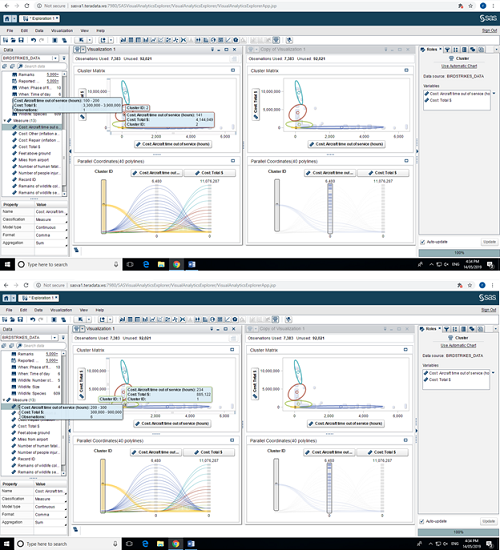Select 'Cost: Other (inflation a...' in upper data tree
Viewport: 500px width, 554px height.
[x=39, y=134]
